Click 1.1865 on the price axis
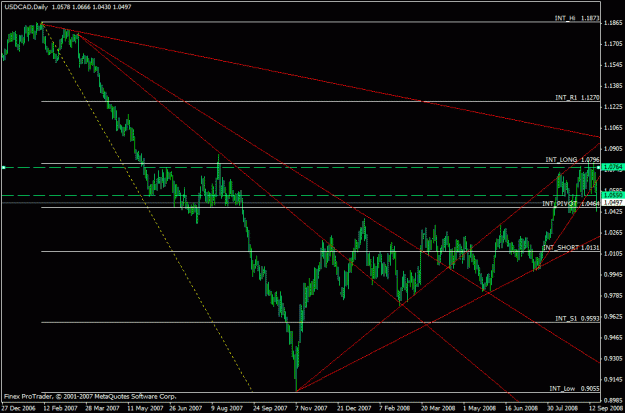The width and height of the screenshot is (625, 413). coord(613,22)
